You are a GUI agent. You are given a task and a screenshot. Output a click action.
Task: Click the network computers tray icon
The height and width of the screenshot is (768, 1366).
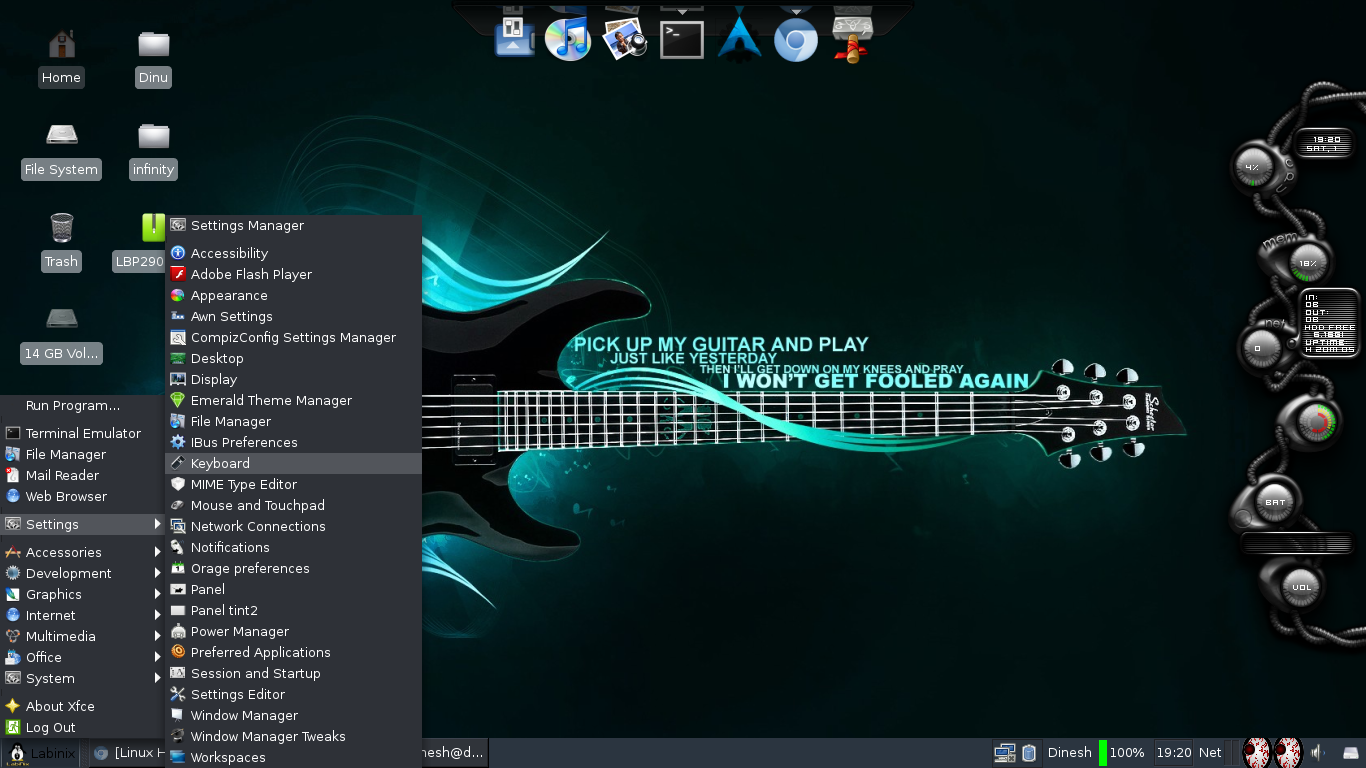pyautogui.click(x=1005, y=753)
